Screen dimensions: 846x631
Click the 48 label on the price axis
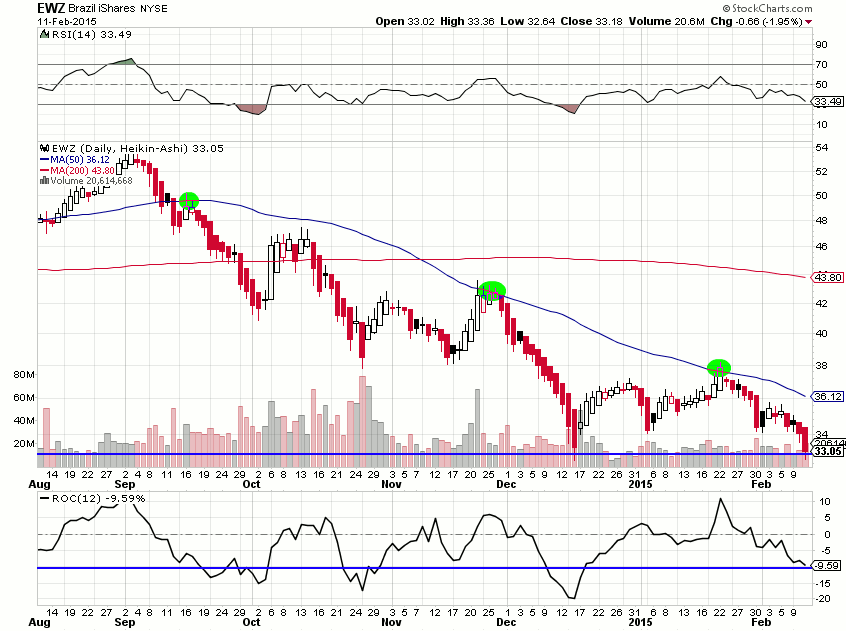point(821,221)
